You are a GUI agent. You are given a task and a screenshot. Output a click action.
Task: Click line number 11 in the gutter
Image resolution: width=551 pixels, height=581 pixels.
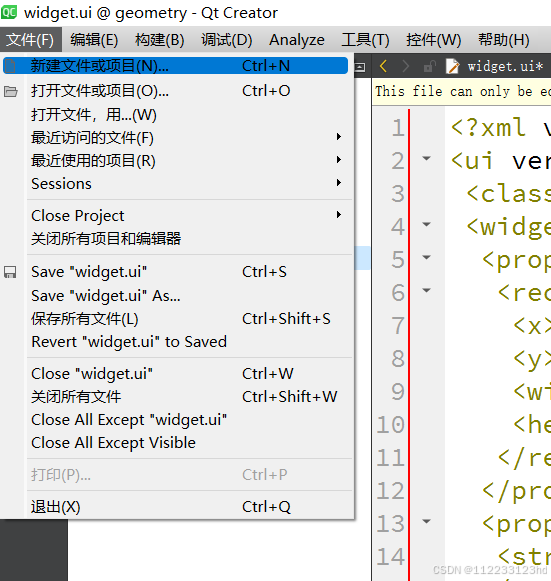(x=391, y=458)
